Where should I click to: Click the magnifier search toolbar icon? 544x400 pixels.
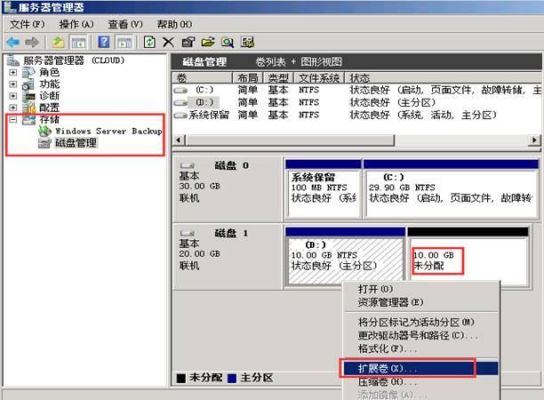pyautogui.click(x=228, y=42)
